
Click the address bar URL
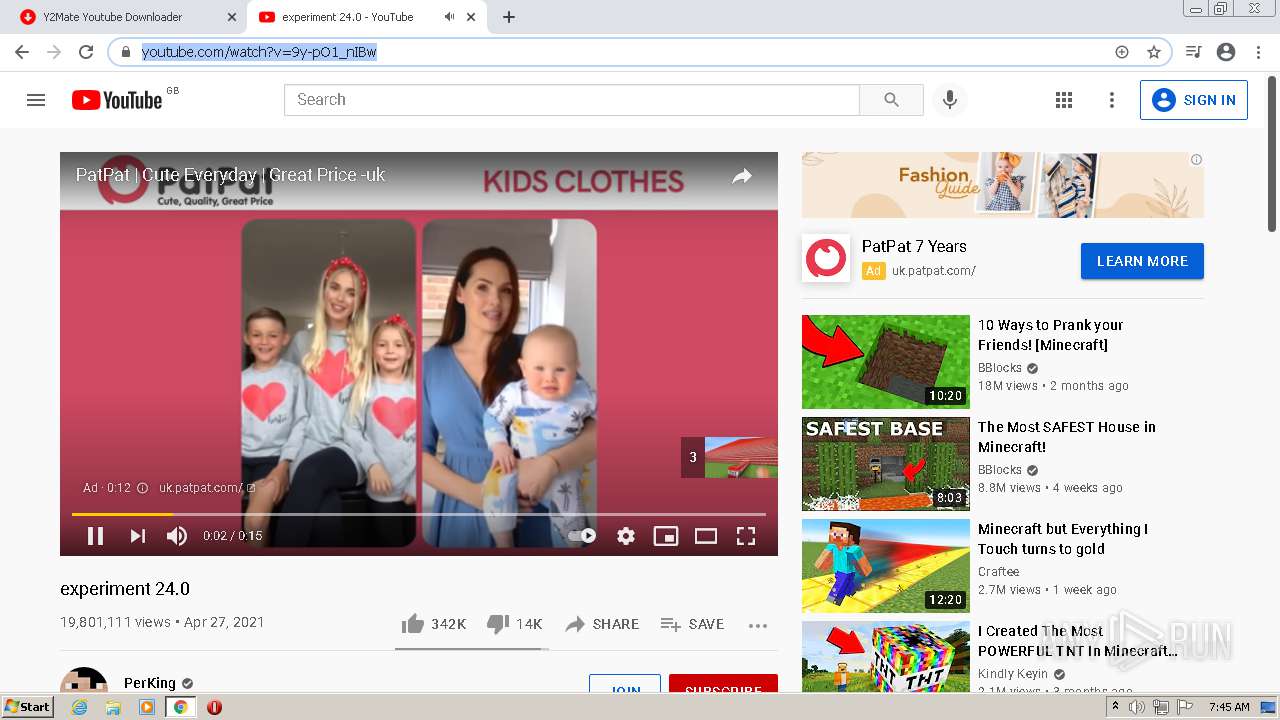[x=260, y=52]
